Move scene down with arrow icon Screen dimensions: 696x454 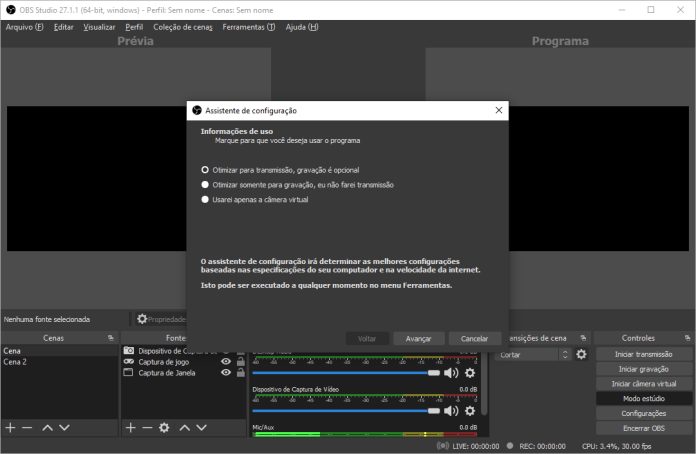(x=64, y=427)
